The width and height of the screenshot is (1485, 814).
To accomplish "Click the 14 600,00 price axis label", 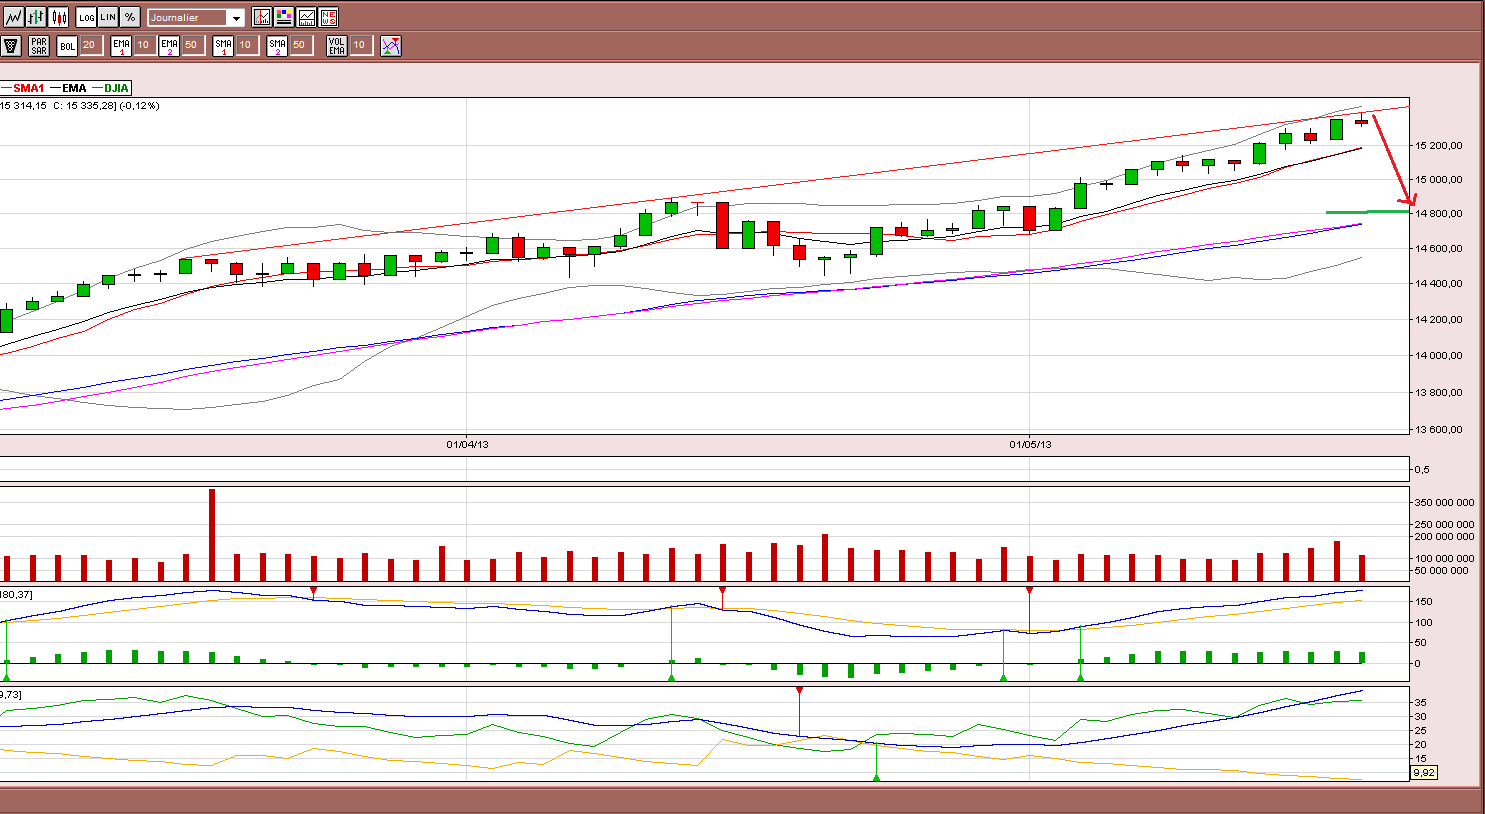I will 1438,249.
